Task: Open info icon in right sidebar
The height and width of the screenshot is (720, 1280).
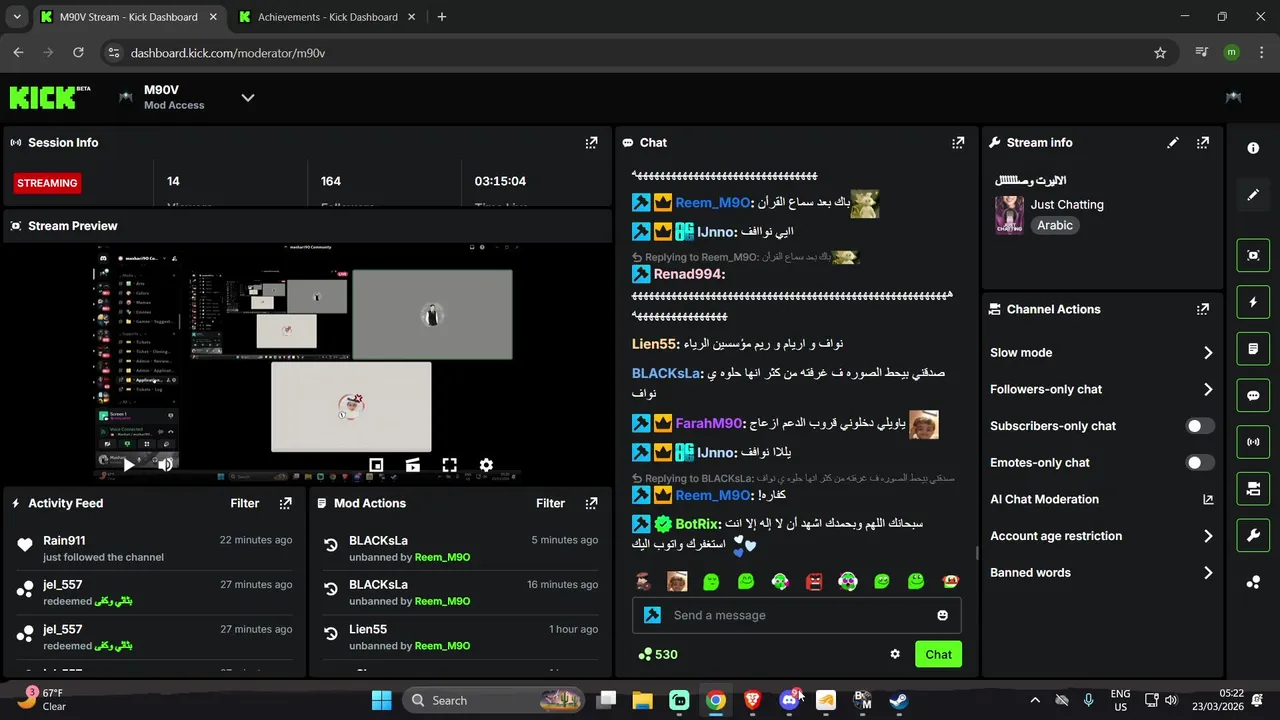Action: (1253, 148)
